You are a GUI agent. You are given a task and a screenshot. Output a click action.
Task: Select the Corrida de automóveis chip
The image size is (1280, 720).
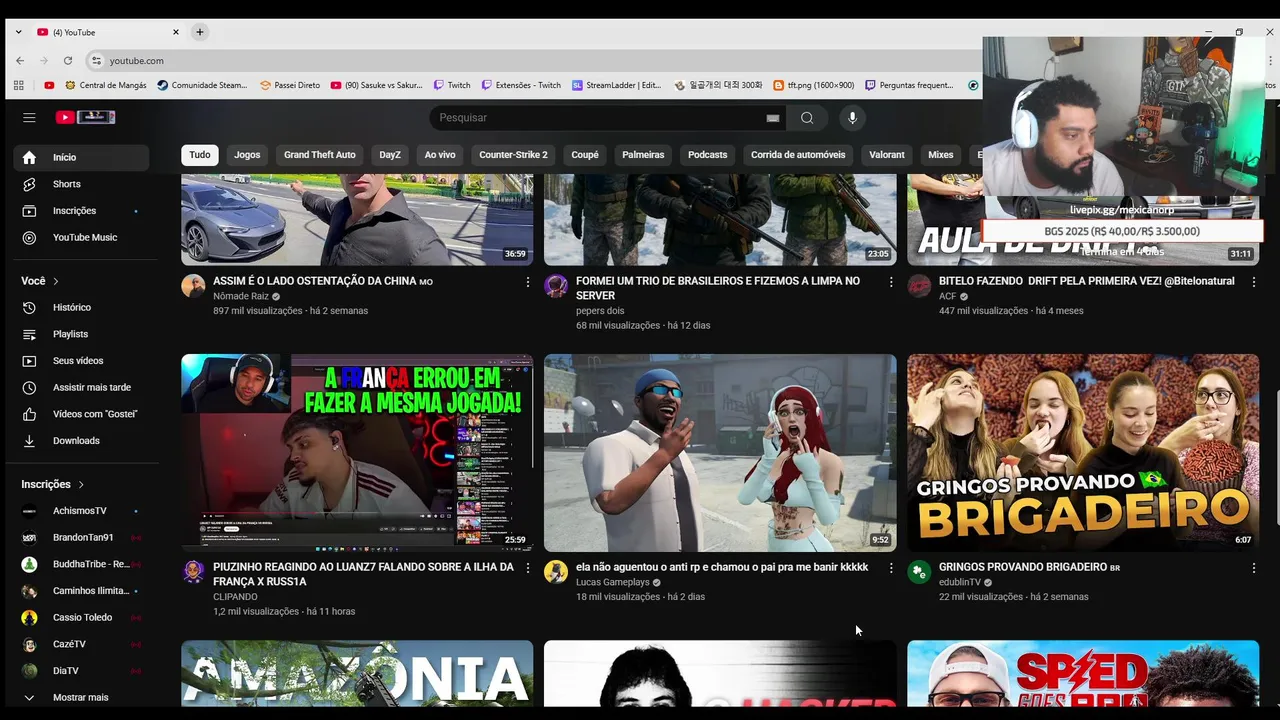pyautogui.click(x=798, y=155)
